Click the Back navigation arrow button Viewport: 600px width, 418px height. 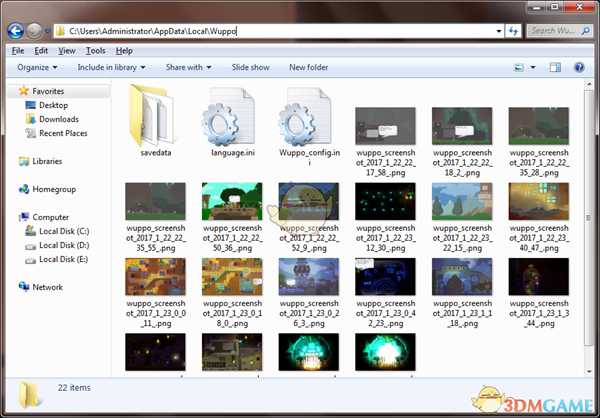click(17, 31)
